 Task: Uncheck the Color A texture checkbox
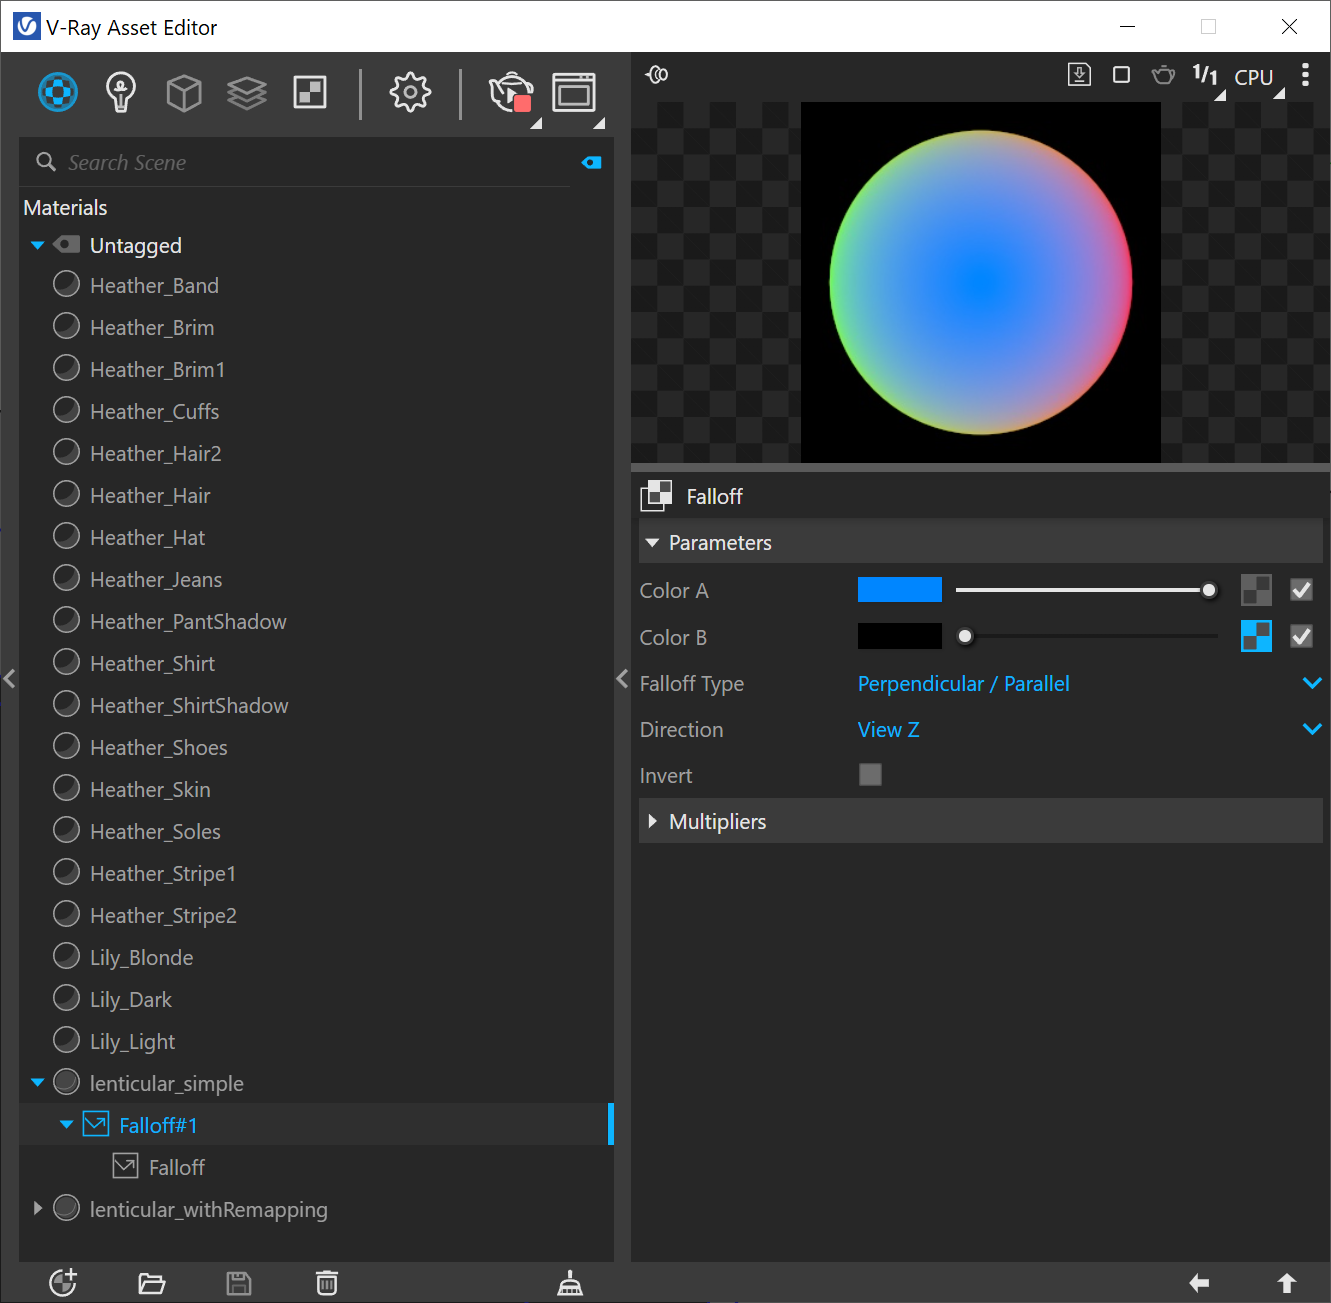pos(1301,590)
